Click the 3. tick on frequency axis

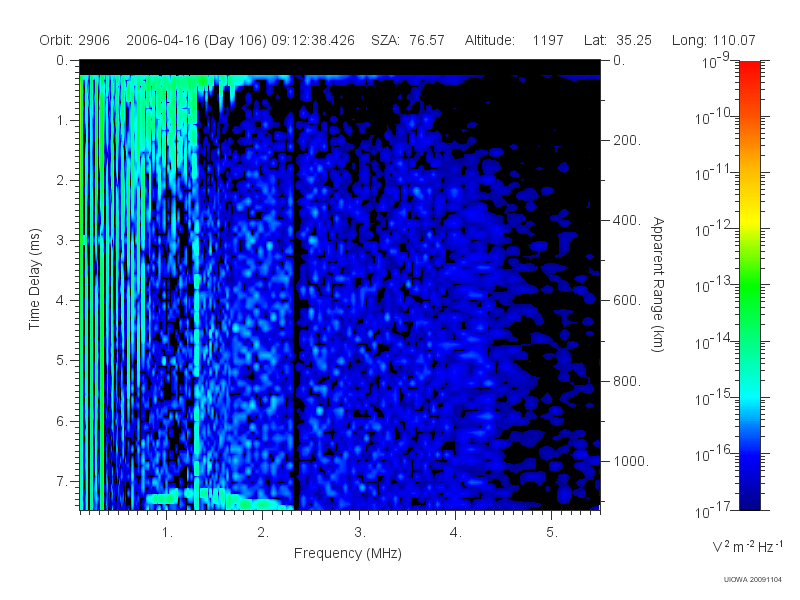click(x=360, y=533)
